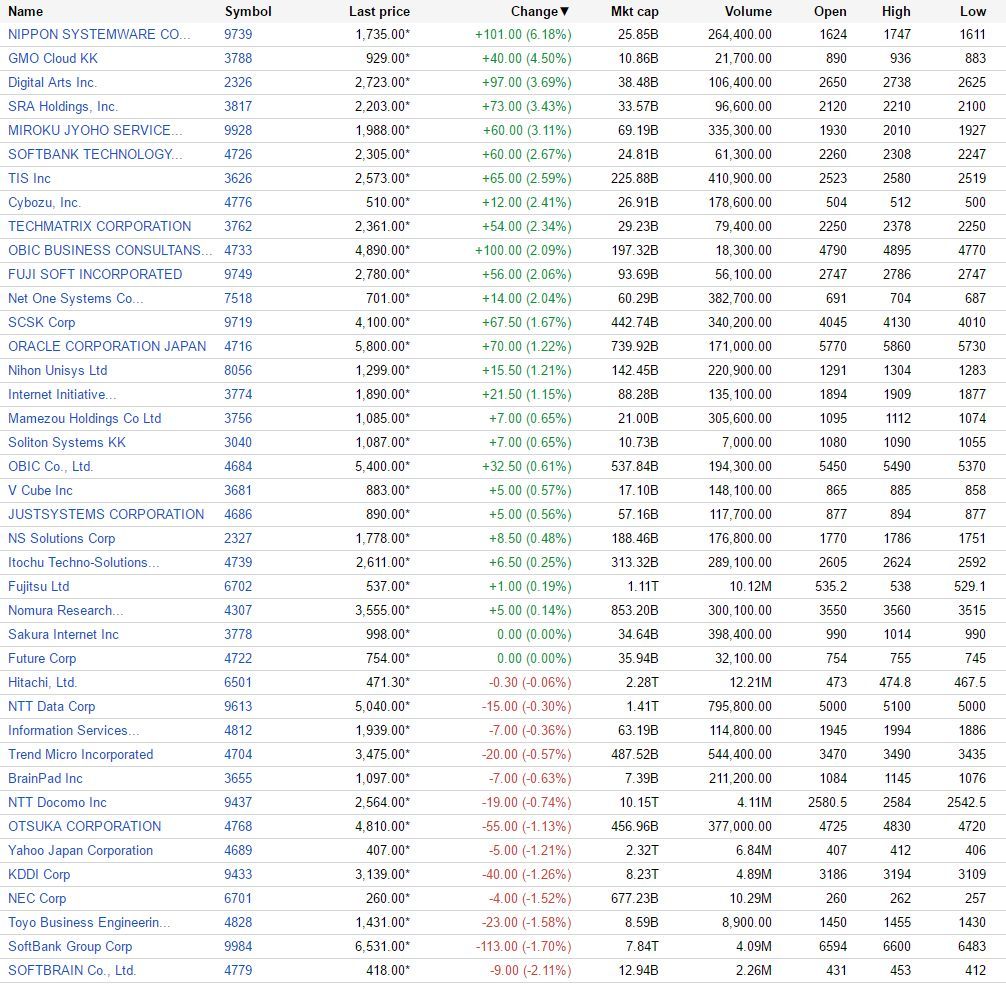Open ORACLE CORPORATION JAPAN link
The width and height of the screenshot is (1006, 984).
(107, 346)
